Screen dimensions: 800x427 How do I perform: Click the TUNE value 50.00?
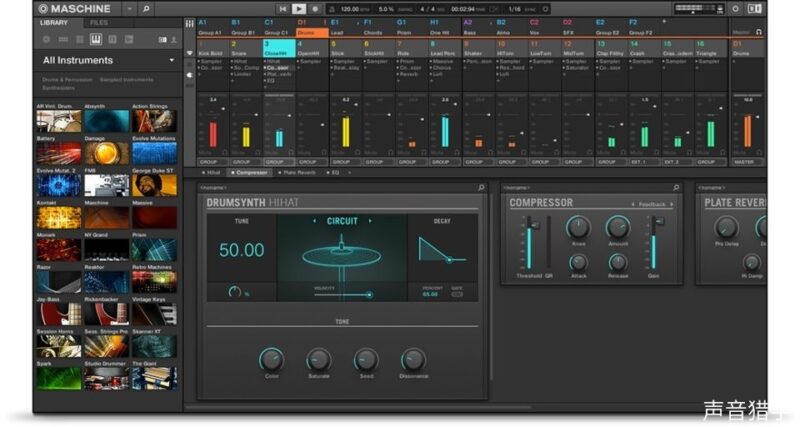242,250
